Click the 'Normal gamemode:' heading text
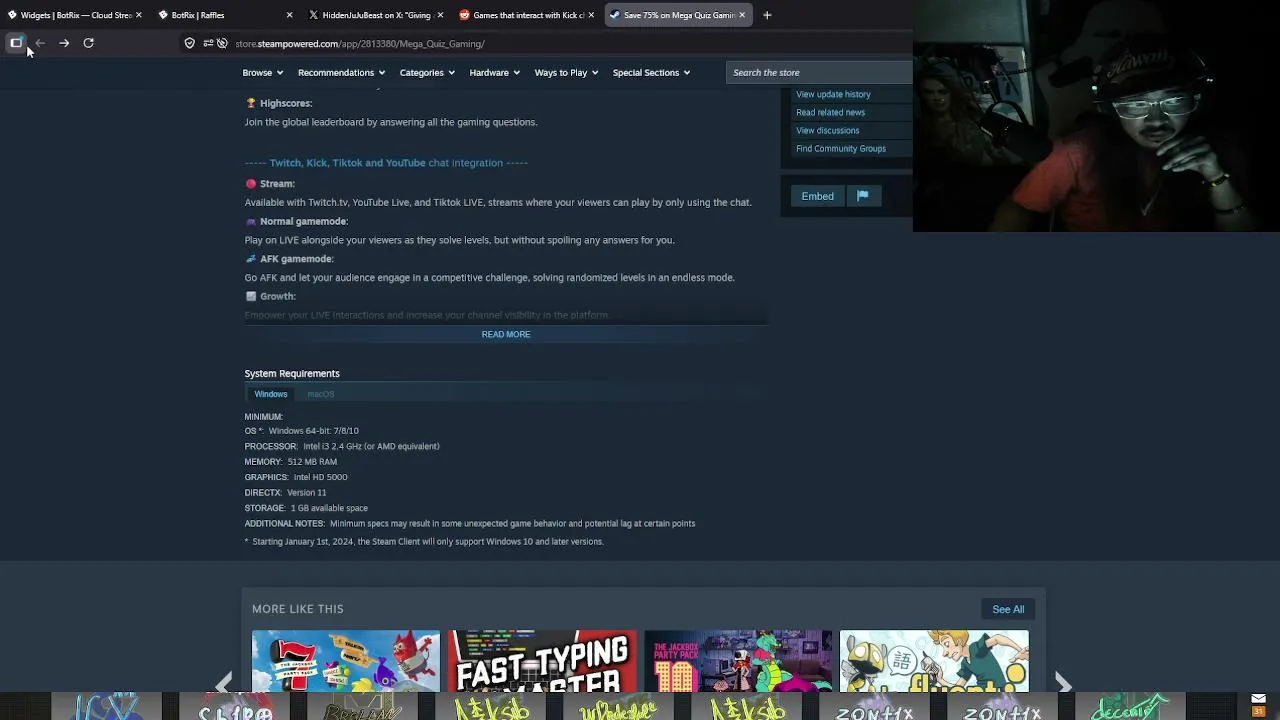1280x720 pixels. (304, 221)
